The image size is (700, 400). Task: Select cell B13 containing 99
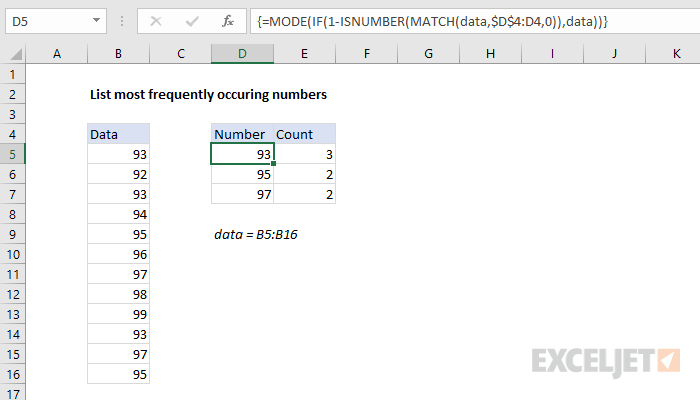click(x=118, y=314)
